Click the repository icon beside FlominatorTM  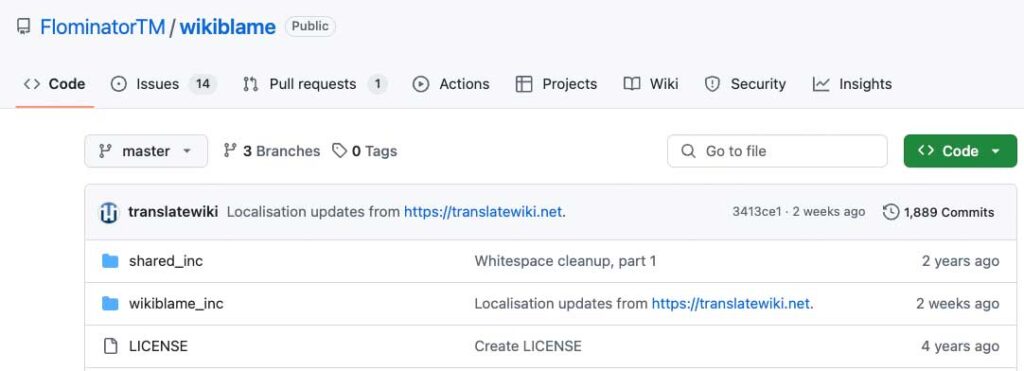[24, 27]
